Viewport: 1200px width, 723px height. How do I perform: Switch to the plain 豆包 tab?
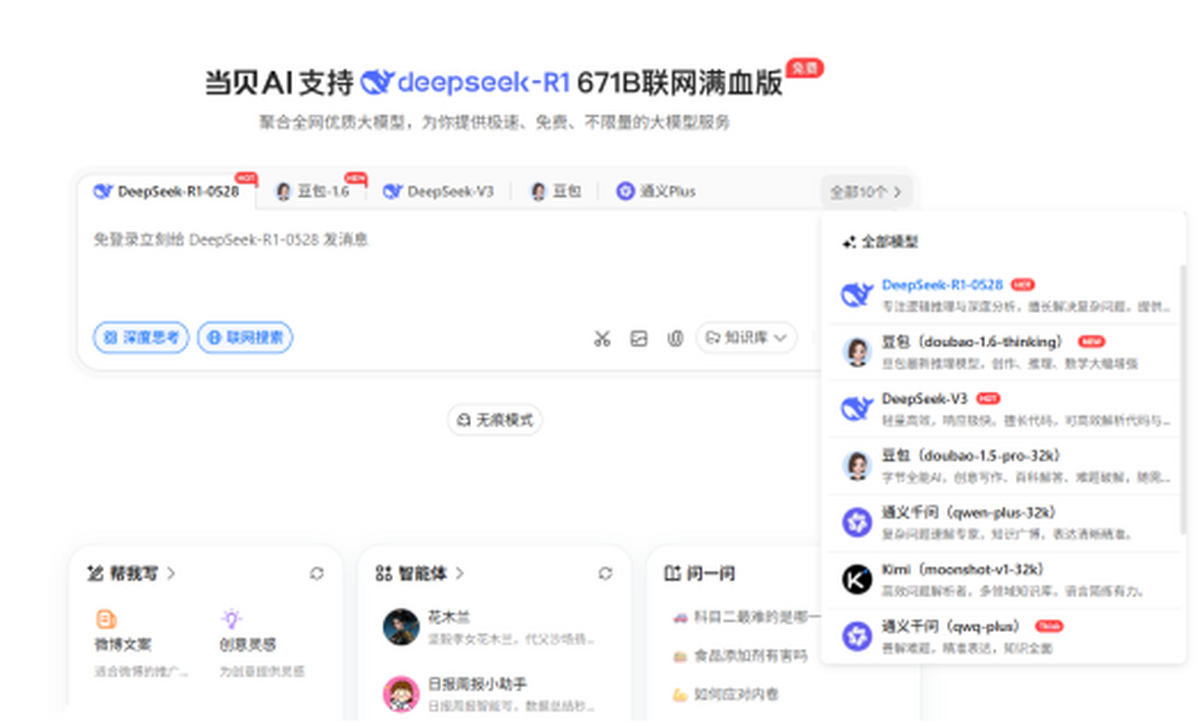[555, 191]
